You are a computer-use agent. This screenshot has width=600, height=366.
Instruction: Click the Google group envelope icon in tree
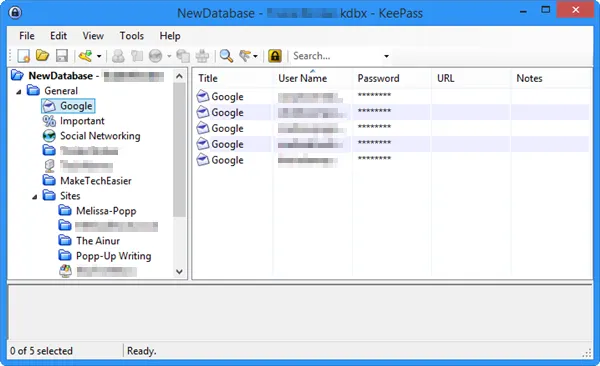[49, 106]
